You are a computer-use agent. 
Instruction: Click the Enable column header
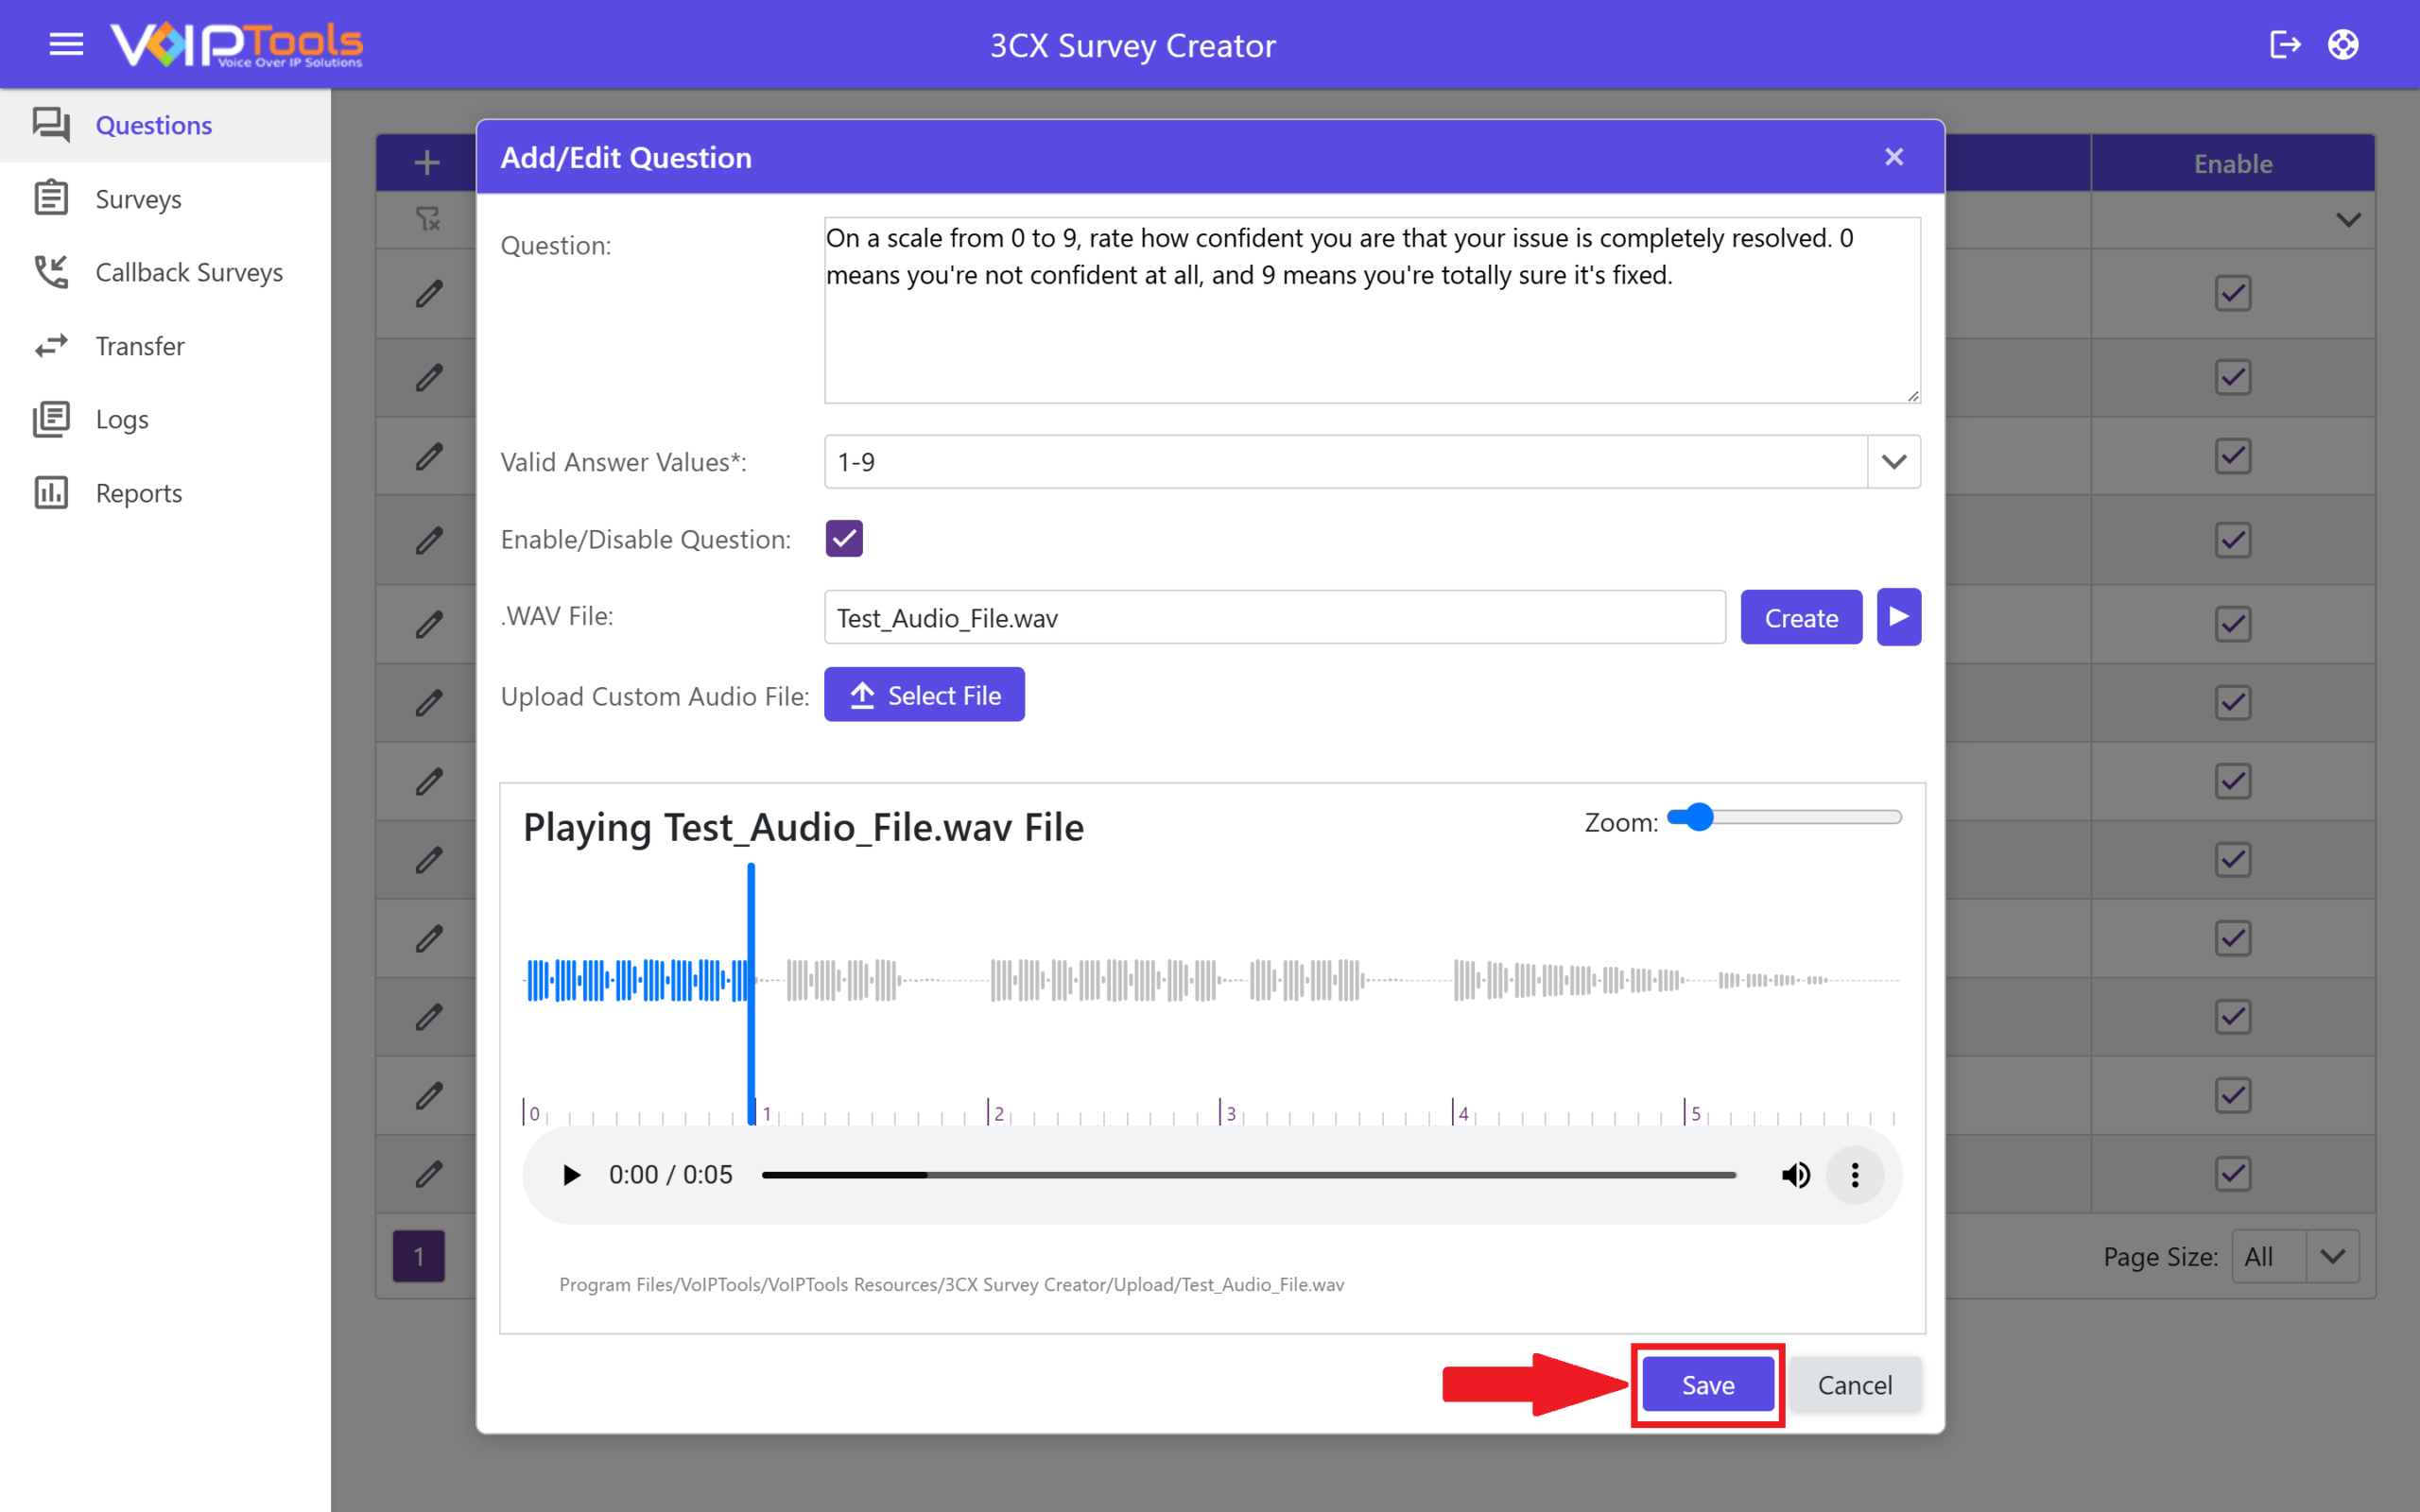[x=2232, y=163]
